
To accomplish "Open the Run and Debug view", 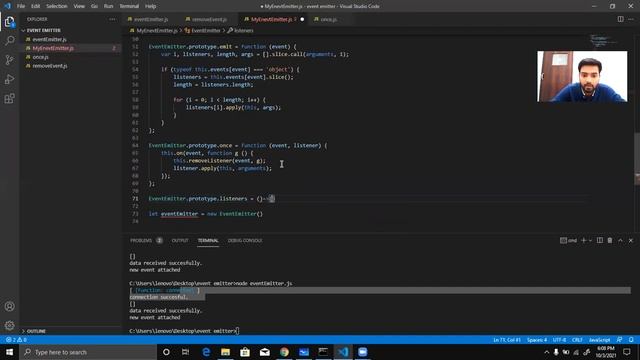I will [9, 79].
